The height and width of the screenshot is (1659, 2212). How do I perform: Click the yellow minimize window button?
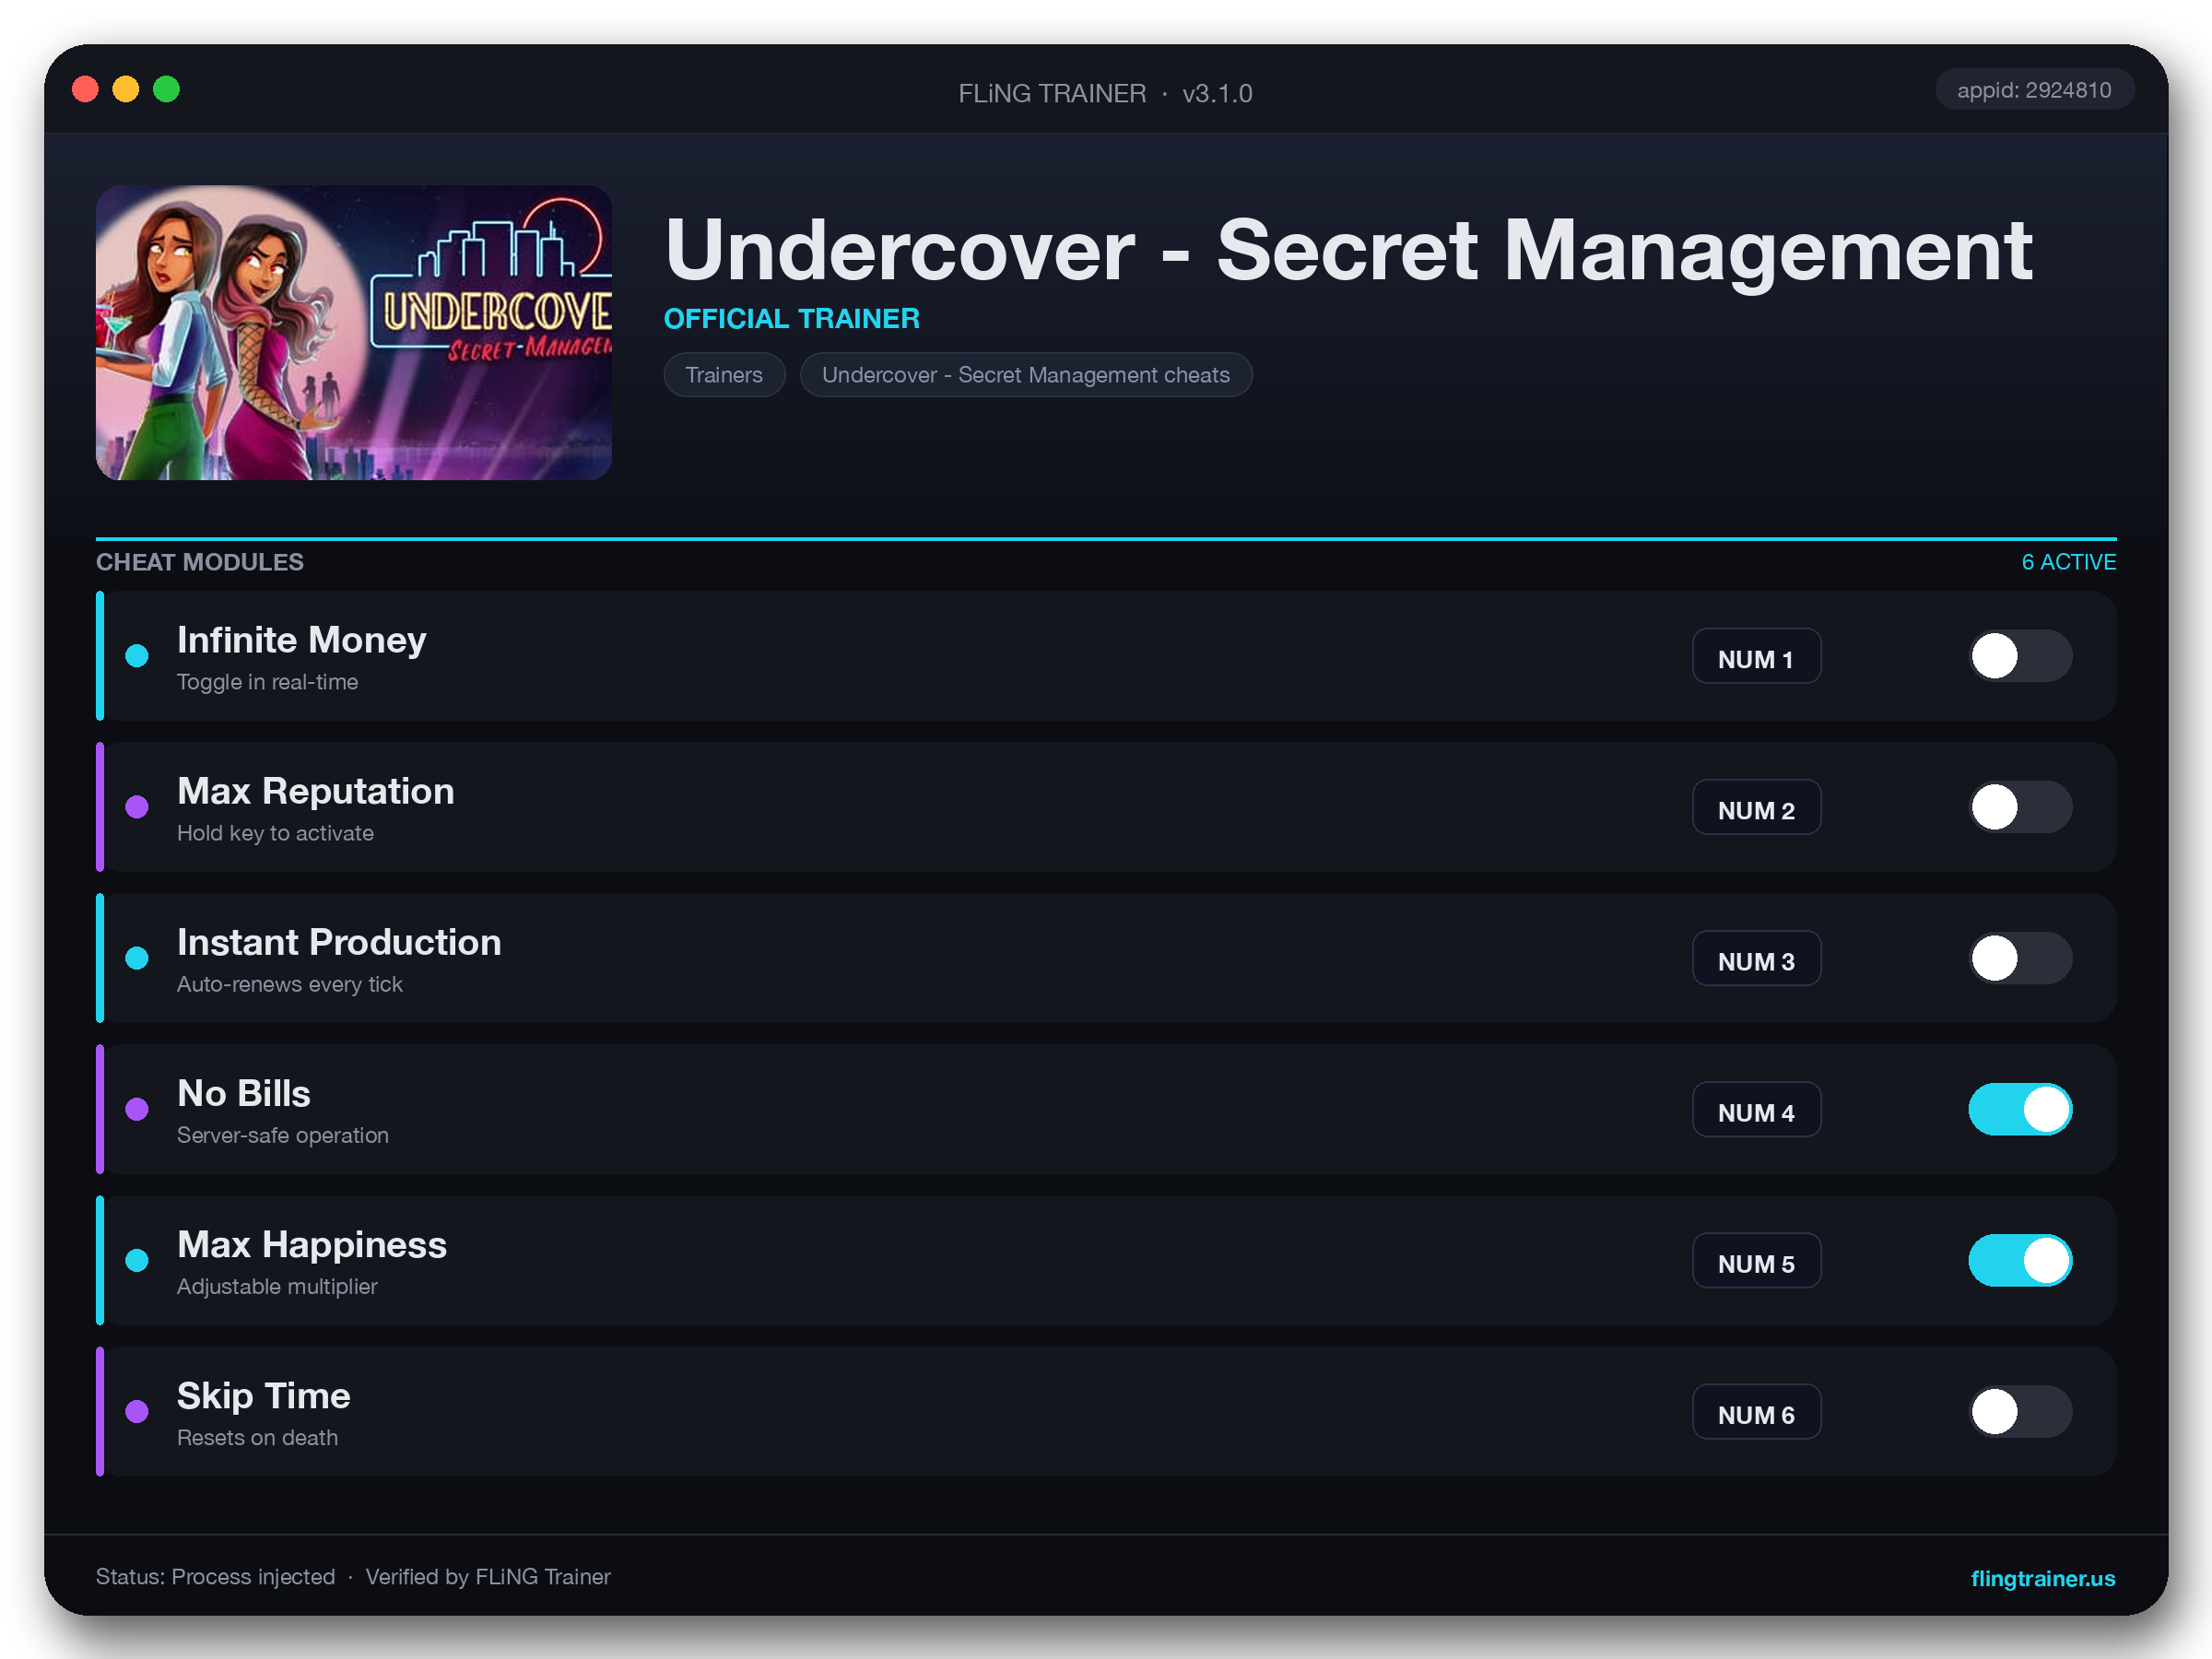tap(126, 90)
